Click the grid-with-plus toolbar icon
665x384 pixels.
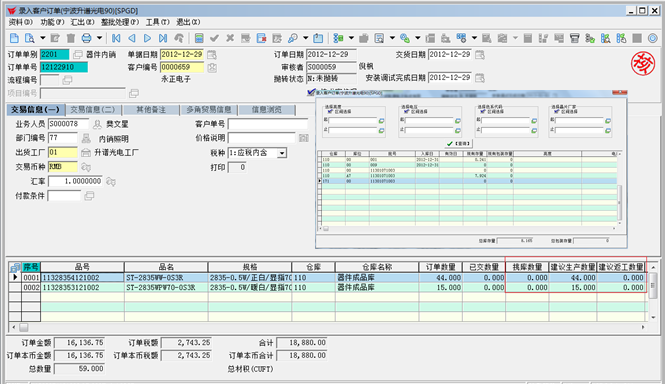point(461,38)
